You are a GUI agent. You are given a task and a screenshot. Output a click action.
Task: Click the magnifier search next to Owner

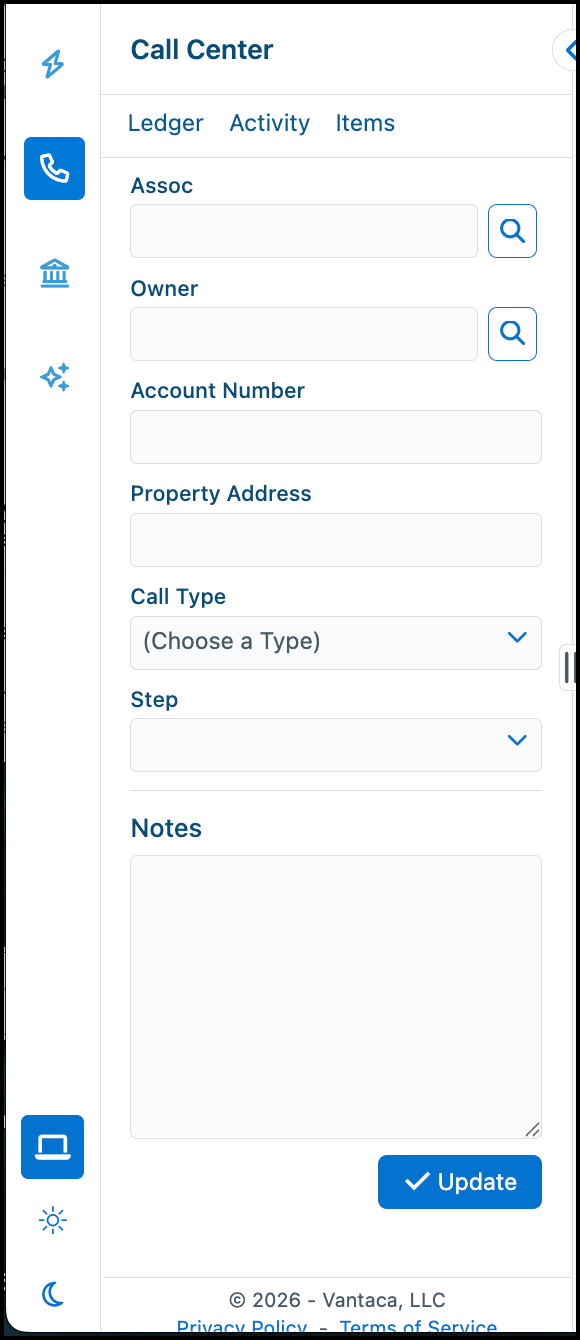(x=512, y=334)
